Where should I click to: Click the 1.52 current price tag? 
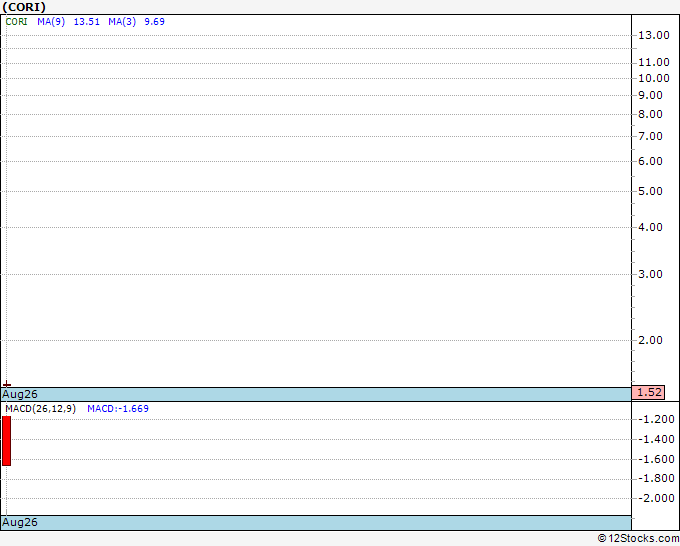tap(648, 392)
